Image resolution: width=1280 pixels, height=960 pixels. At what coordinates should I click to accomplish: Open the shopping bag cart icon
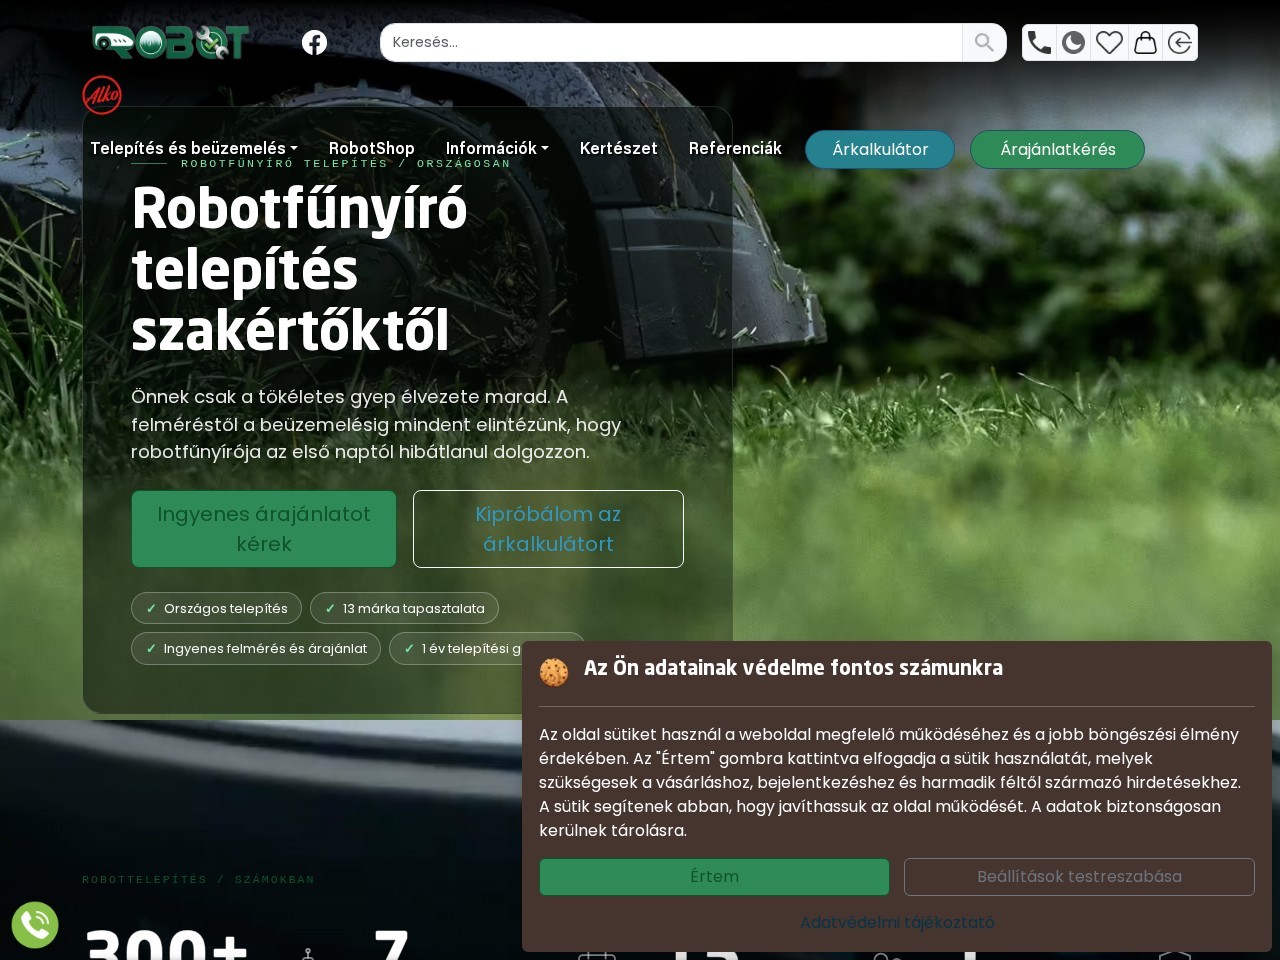tap(1145, 42)
